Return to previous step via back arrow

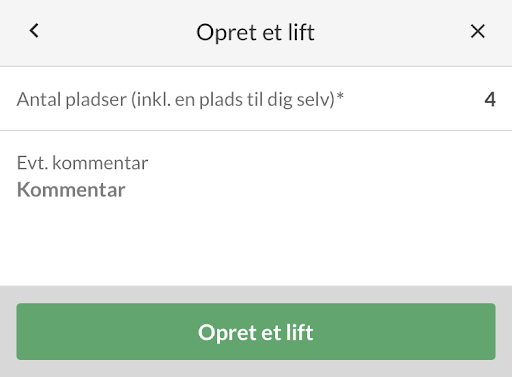coord(34,31)
